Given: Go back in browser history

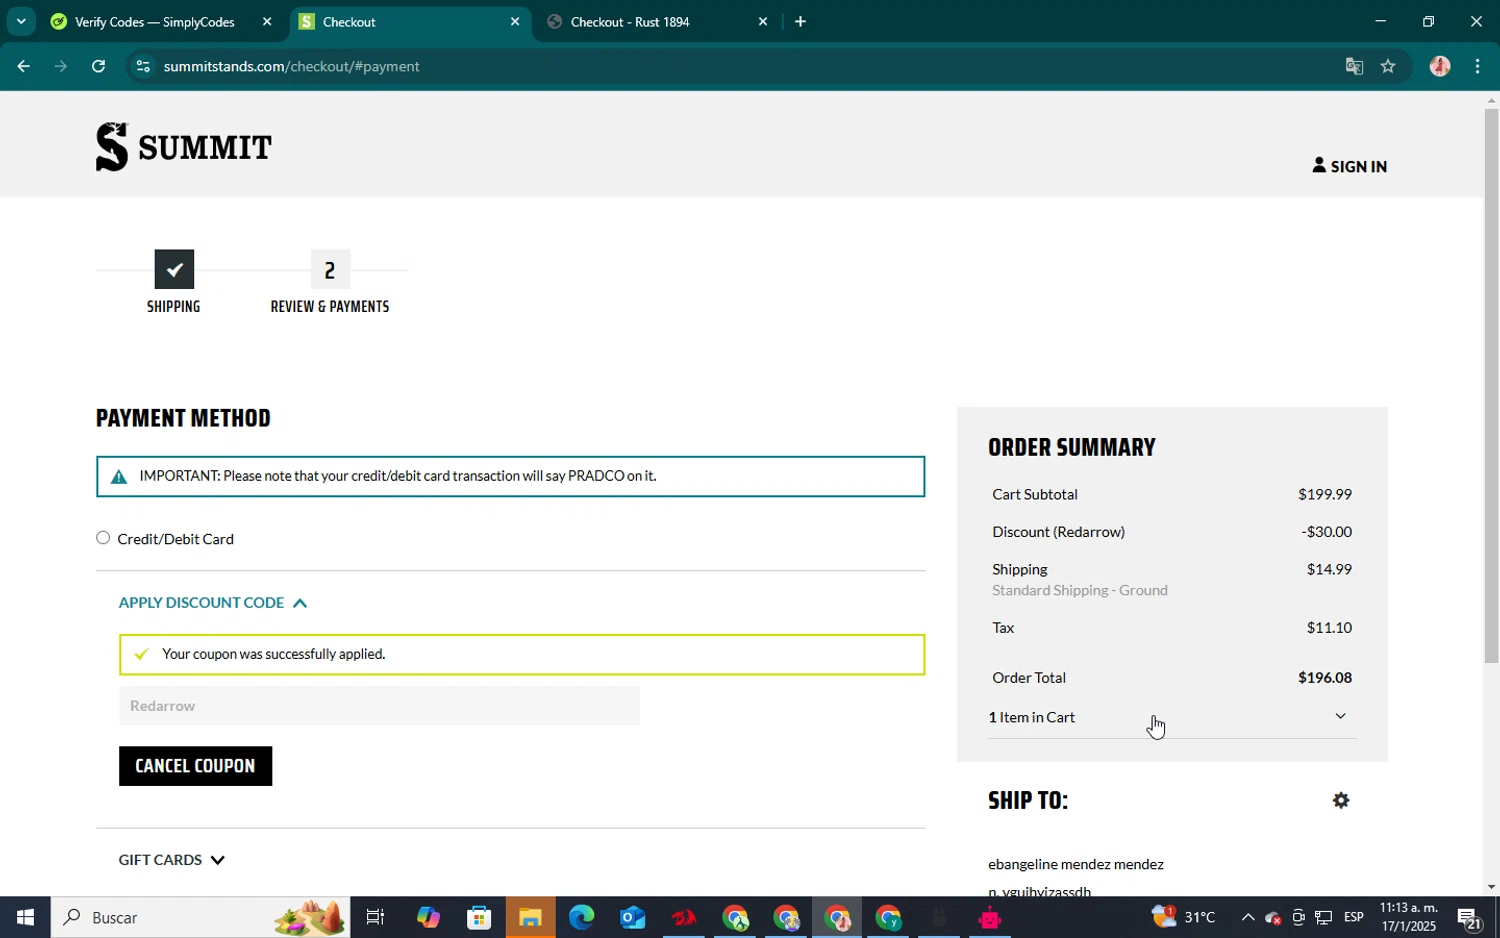Looking at the screenshot, I should click(x=23, y=66).
